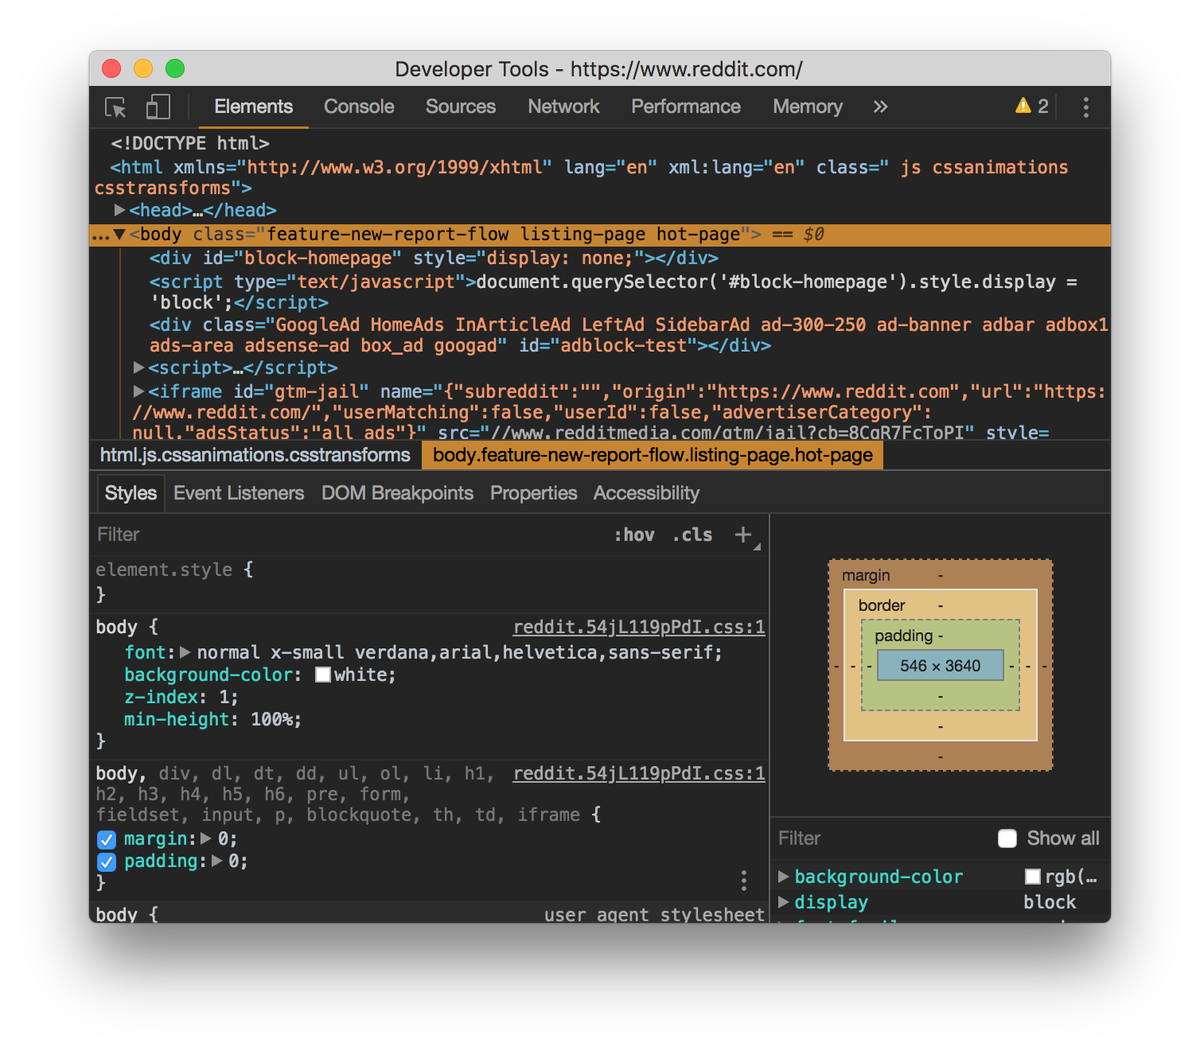Viewport: 1200px width, 1050px height.
Task: Click the z-index value 1
Action: [x=222, y=697]
